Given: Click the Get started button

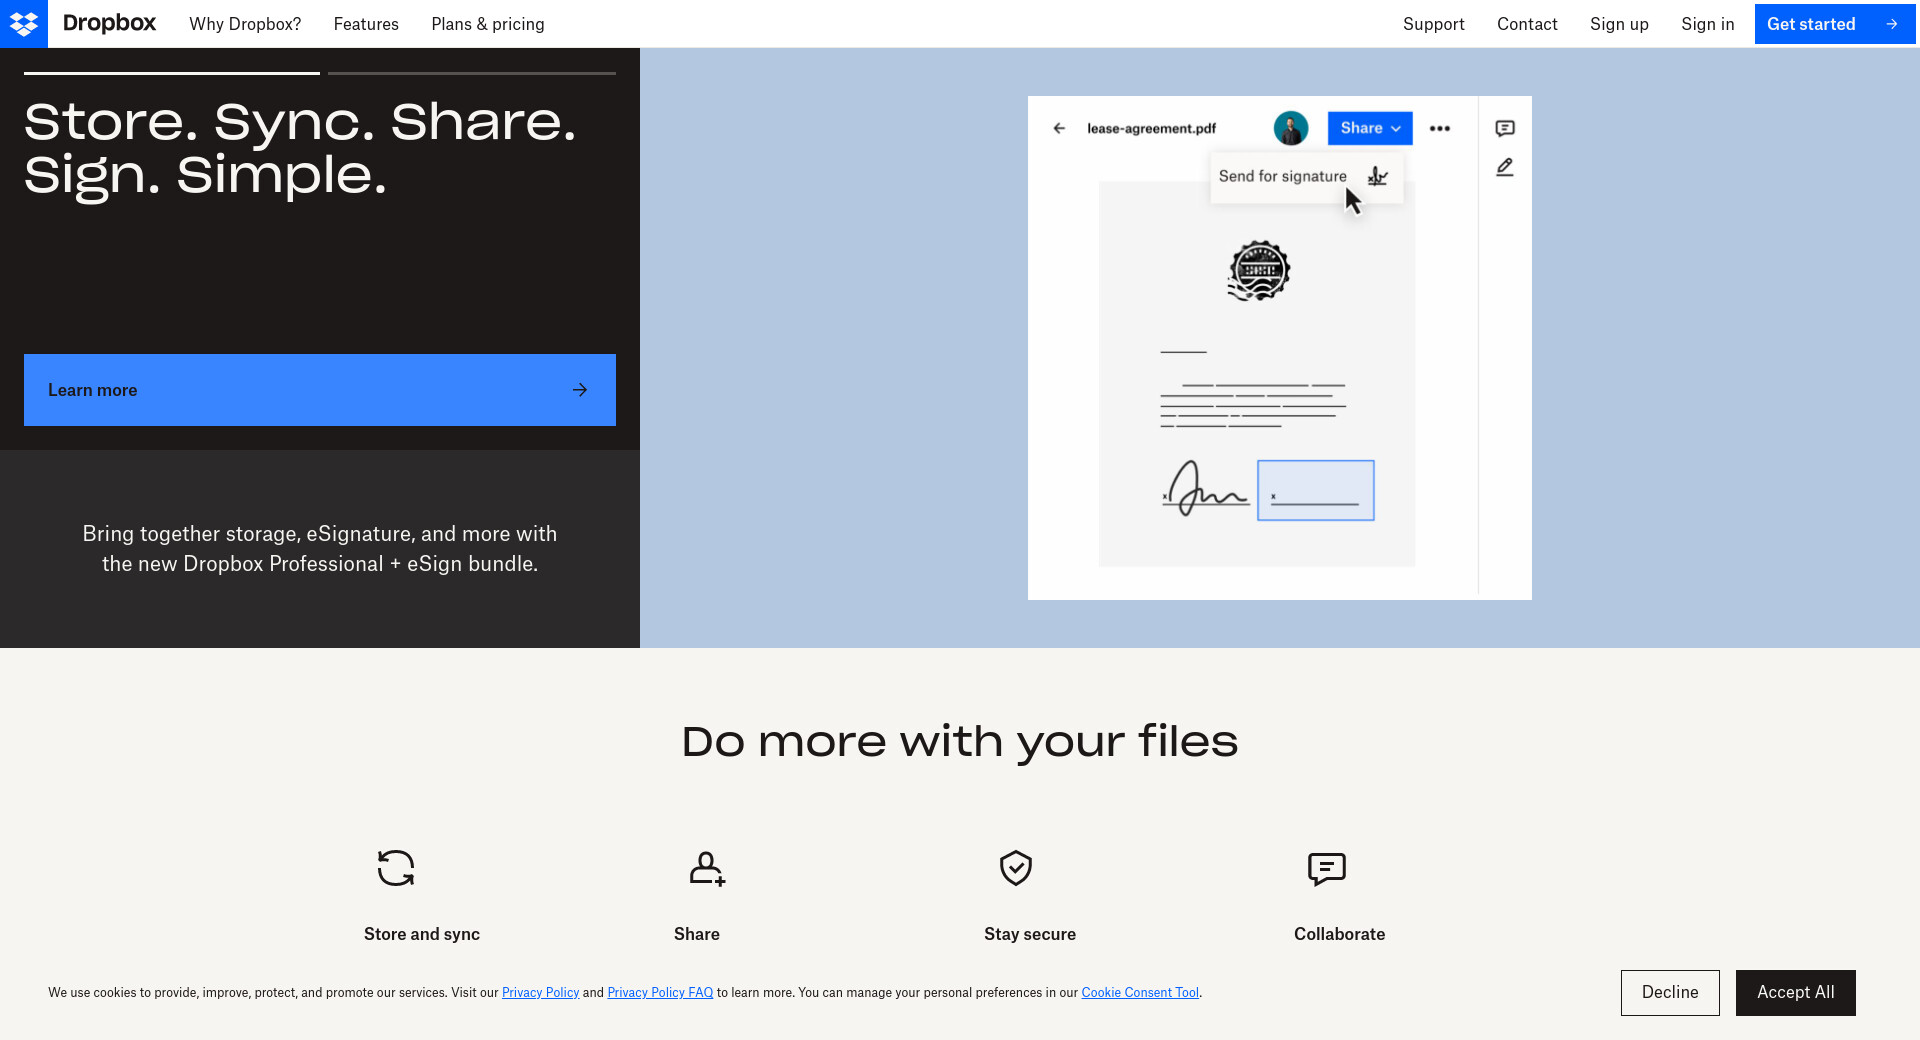Looking at the screenshot, I should pyautogui.click(x=1835, y=24).
